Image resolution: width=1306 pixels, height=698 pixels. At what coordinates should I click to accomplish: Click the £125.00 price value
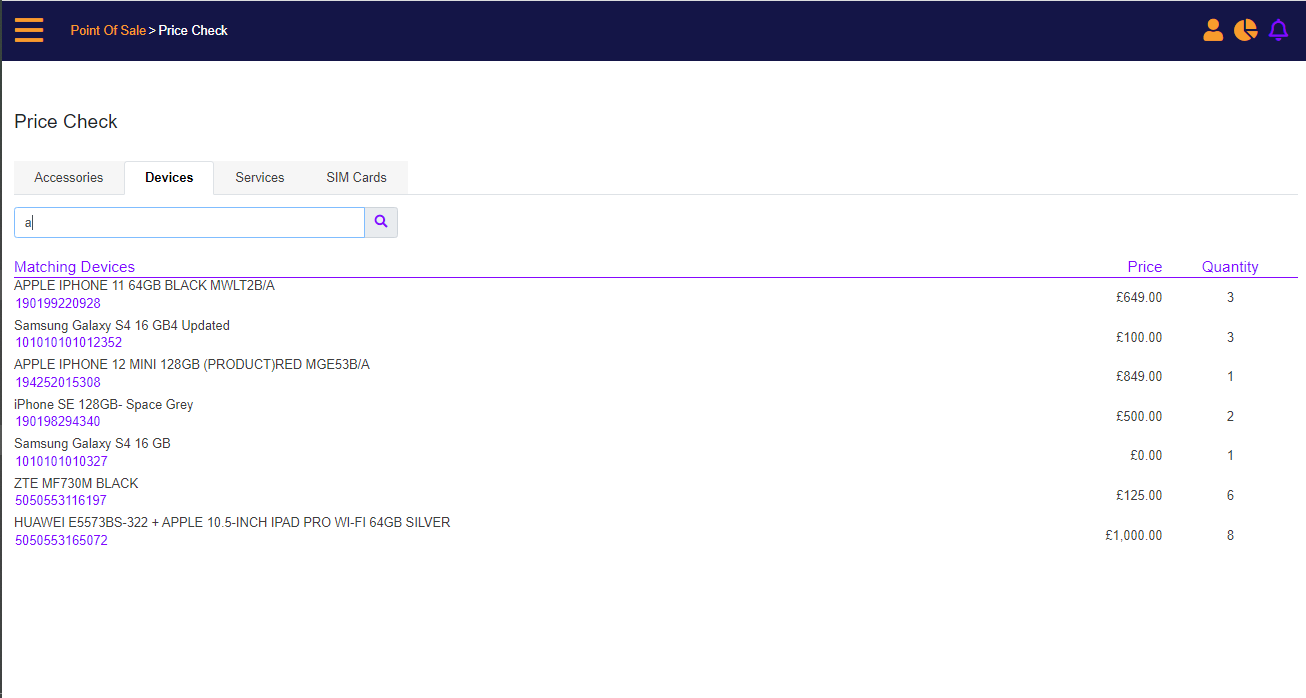click(1139, 495)
